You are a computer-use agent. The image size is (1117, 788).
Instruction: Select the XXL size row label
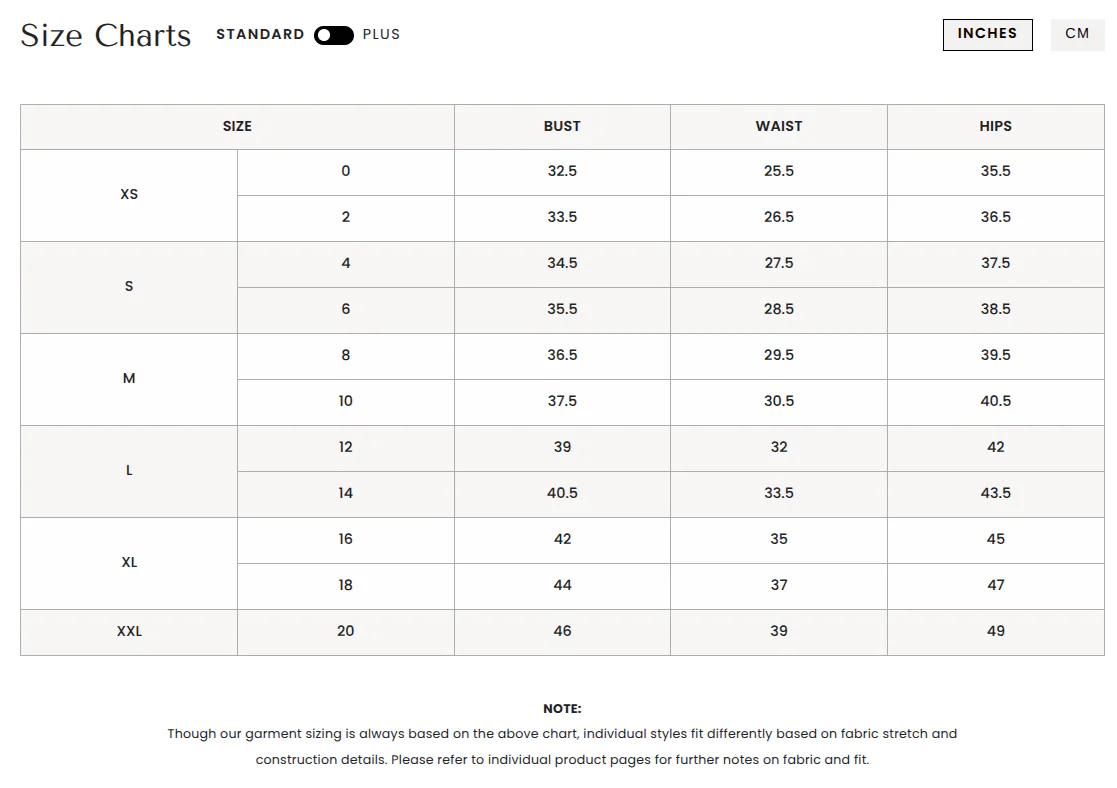click(129, 631)
